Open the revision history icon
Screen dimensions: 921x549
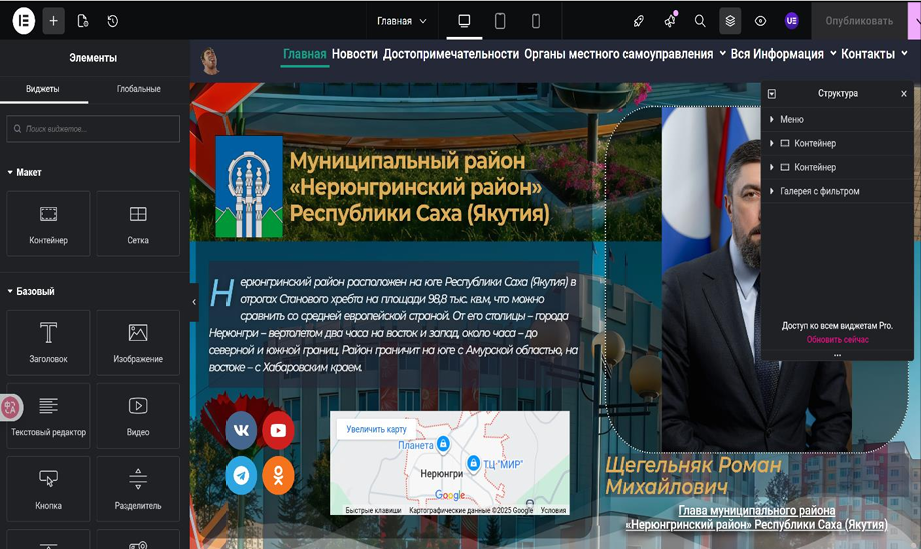pyautogui.click(x=113, y=21)
